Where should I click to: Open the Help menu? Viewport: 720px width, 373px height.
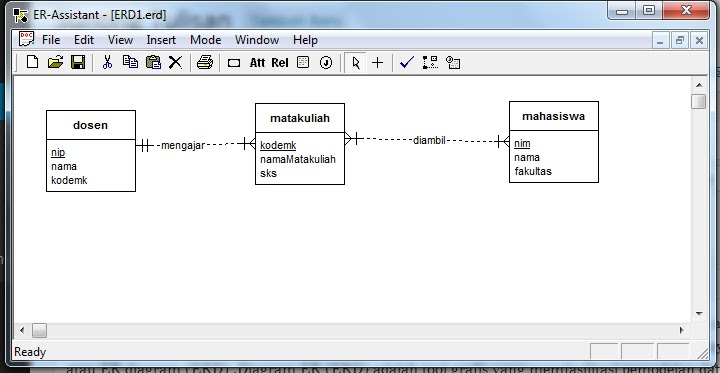[x=305, y=40]
